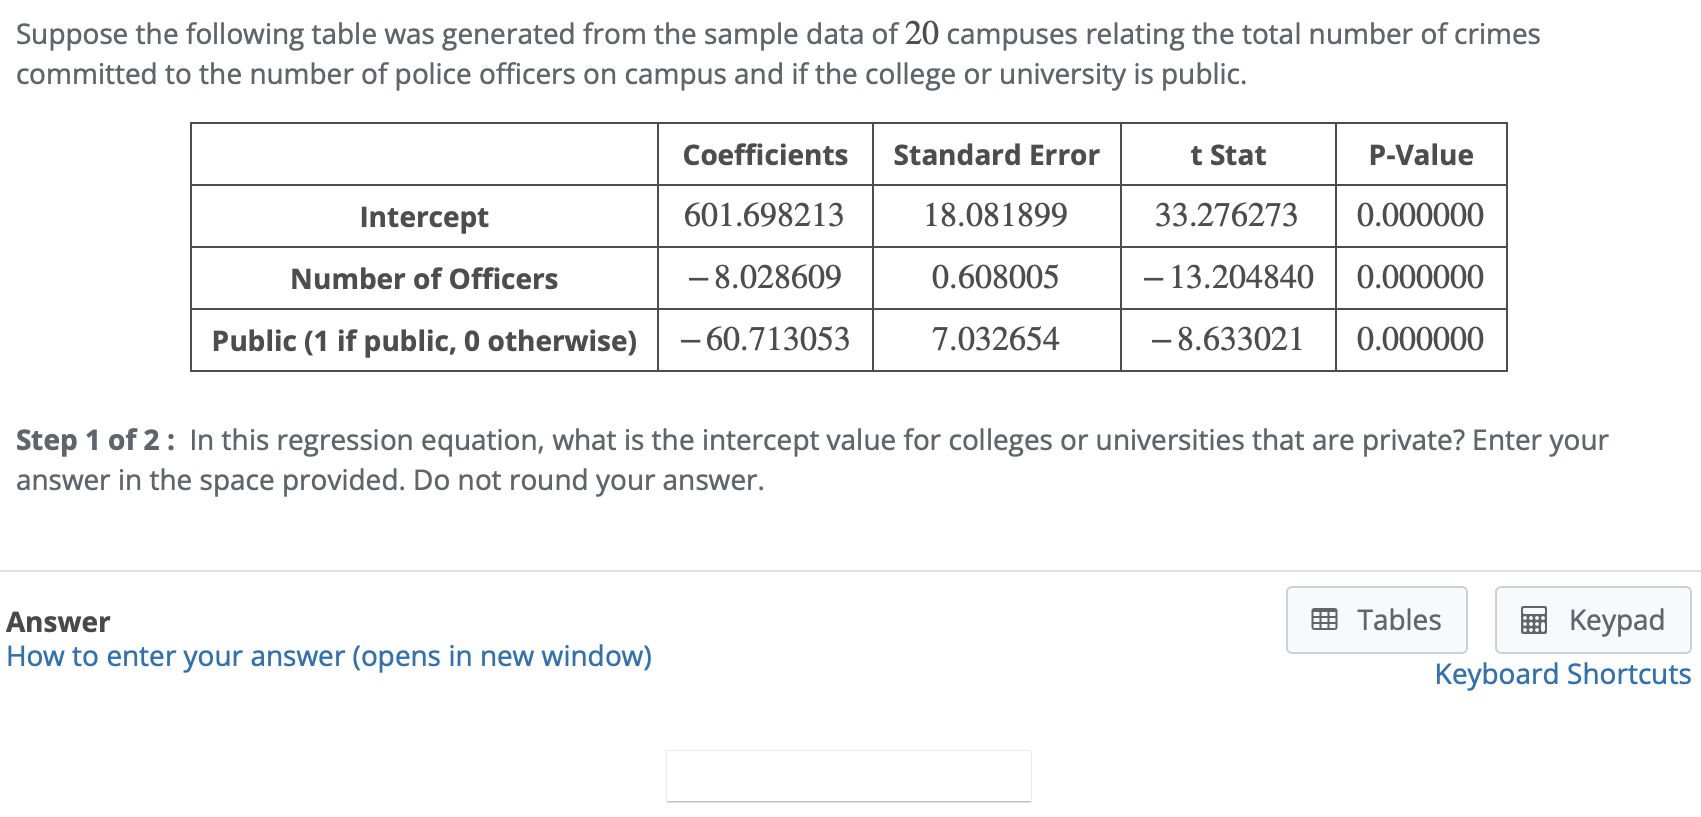Click the Standard Error column header

(x=996, y=155)
